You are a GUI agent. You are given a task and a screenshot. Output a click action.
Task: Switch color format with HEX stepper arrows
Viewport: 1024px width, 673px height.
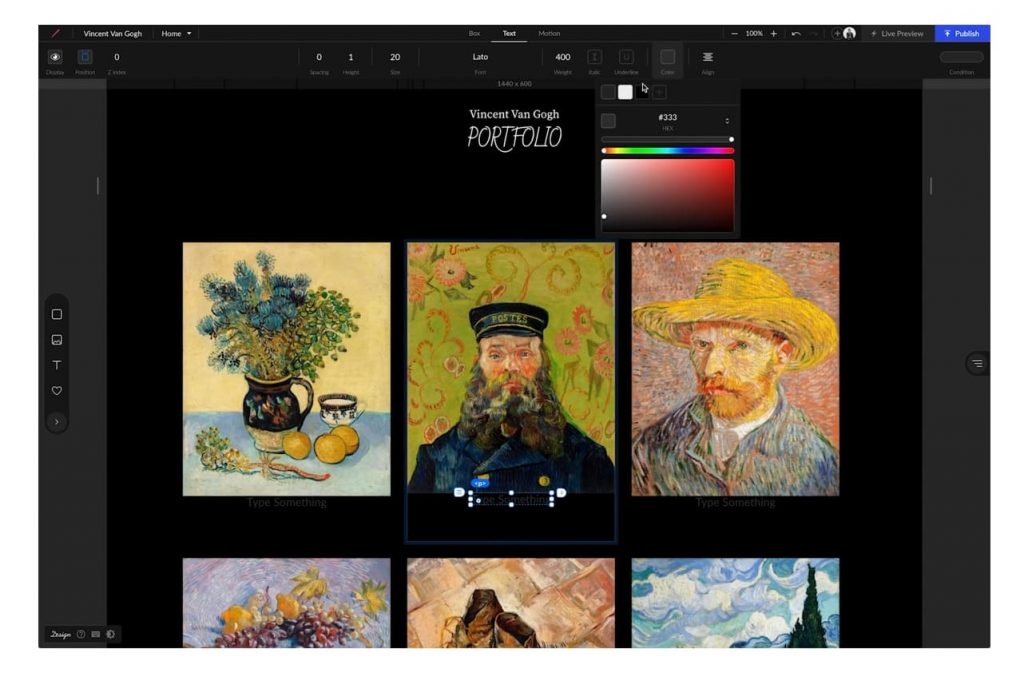click(727, 121)
